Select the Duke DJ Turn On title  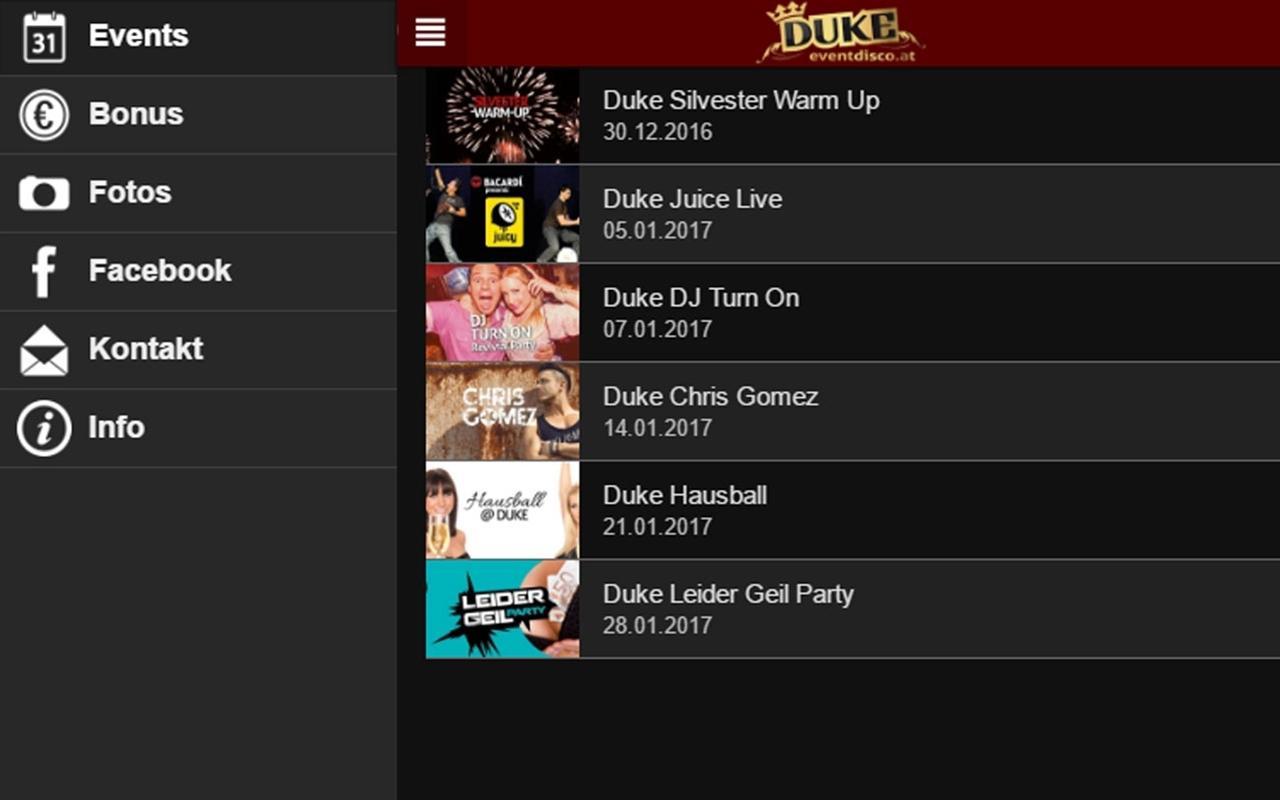701,298
